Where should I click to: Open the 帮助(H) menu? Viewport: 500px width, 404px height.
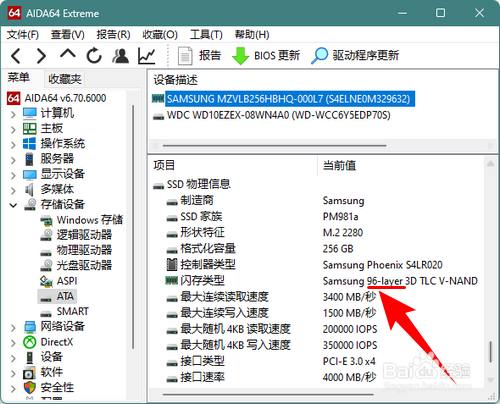point(252,34)
